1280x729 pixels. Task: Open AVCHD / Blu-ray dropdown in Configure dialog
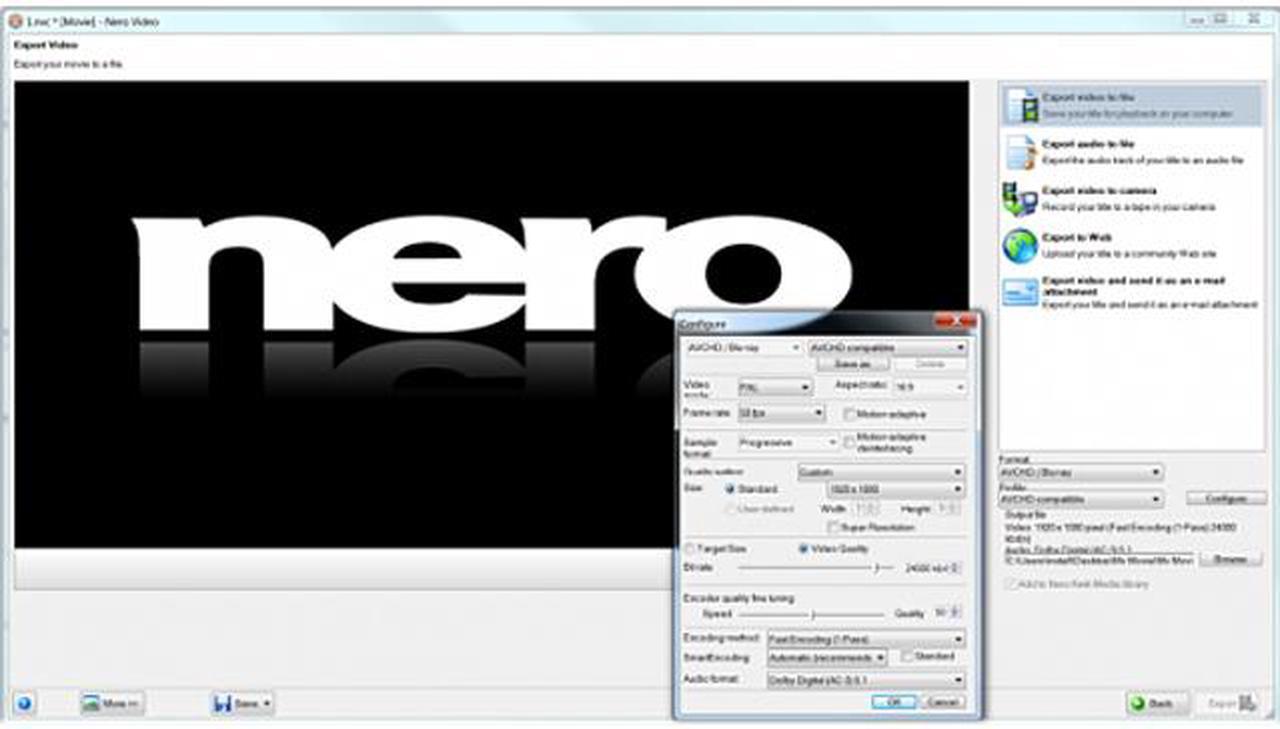pyautogui.click(x=742, y=348)
